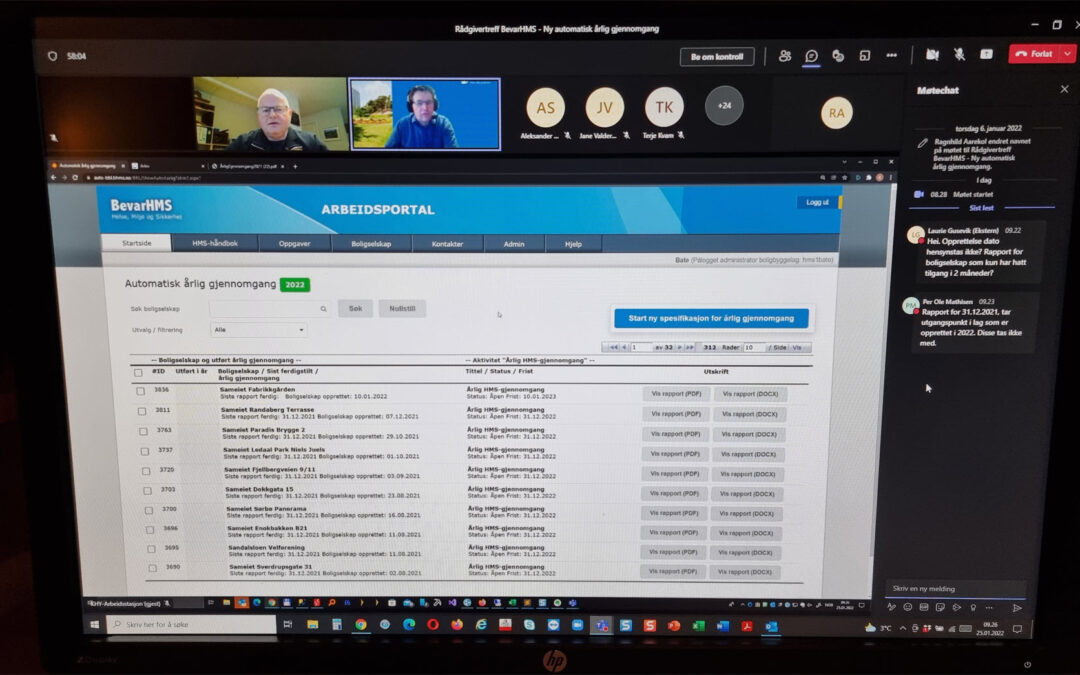Image resolution: width=1080 pixels, height=675 pixels.
Task: Click Start ny spesifikasjon for årlig gjennomgang
Action: point(710,318)
